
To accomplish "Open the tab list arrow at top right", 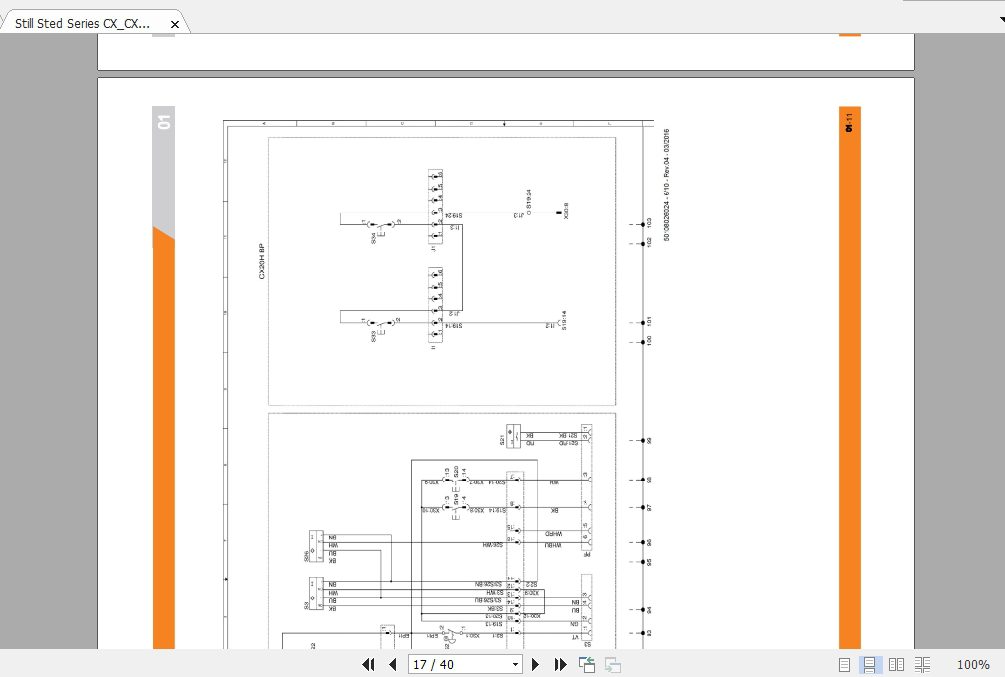I will 1001,20.
